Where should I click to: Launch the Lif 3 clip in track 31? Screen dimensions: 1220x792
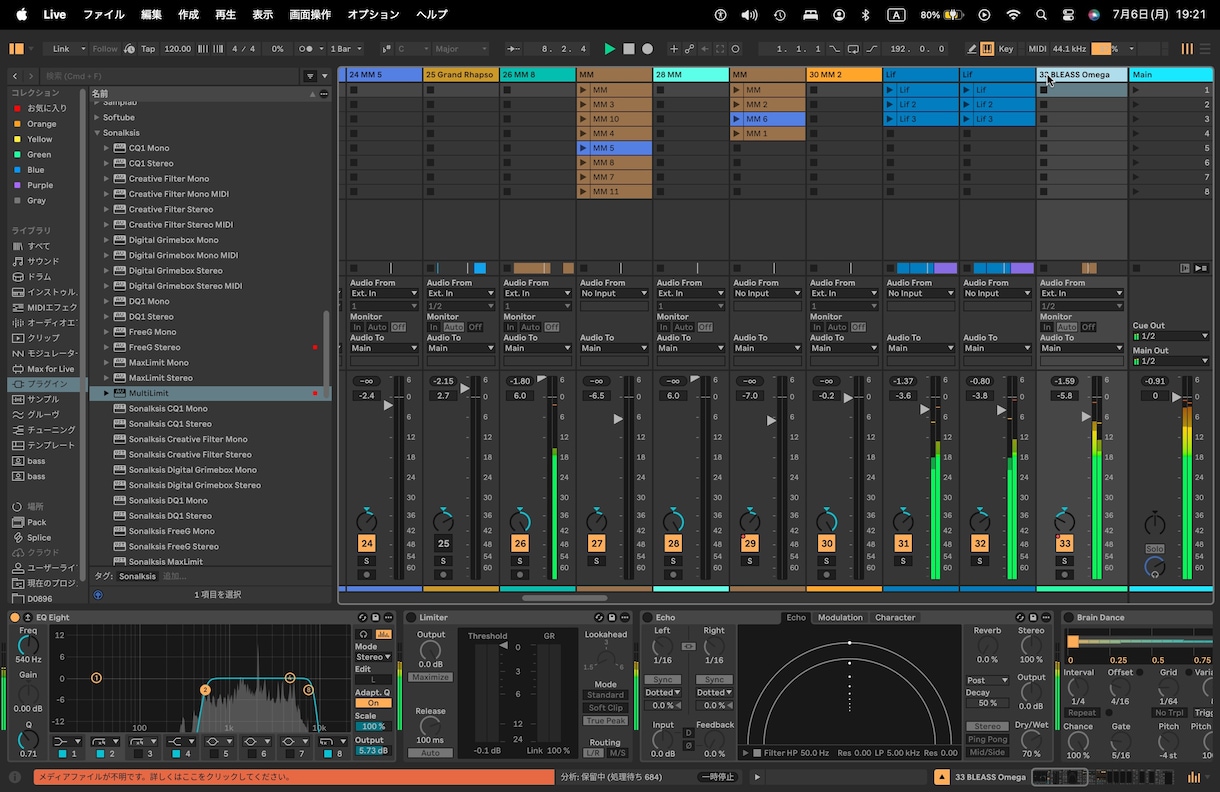(890, 119)
